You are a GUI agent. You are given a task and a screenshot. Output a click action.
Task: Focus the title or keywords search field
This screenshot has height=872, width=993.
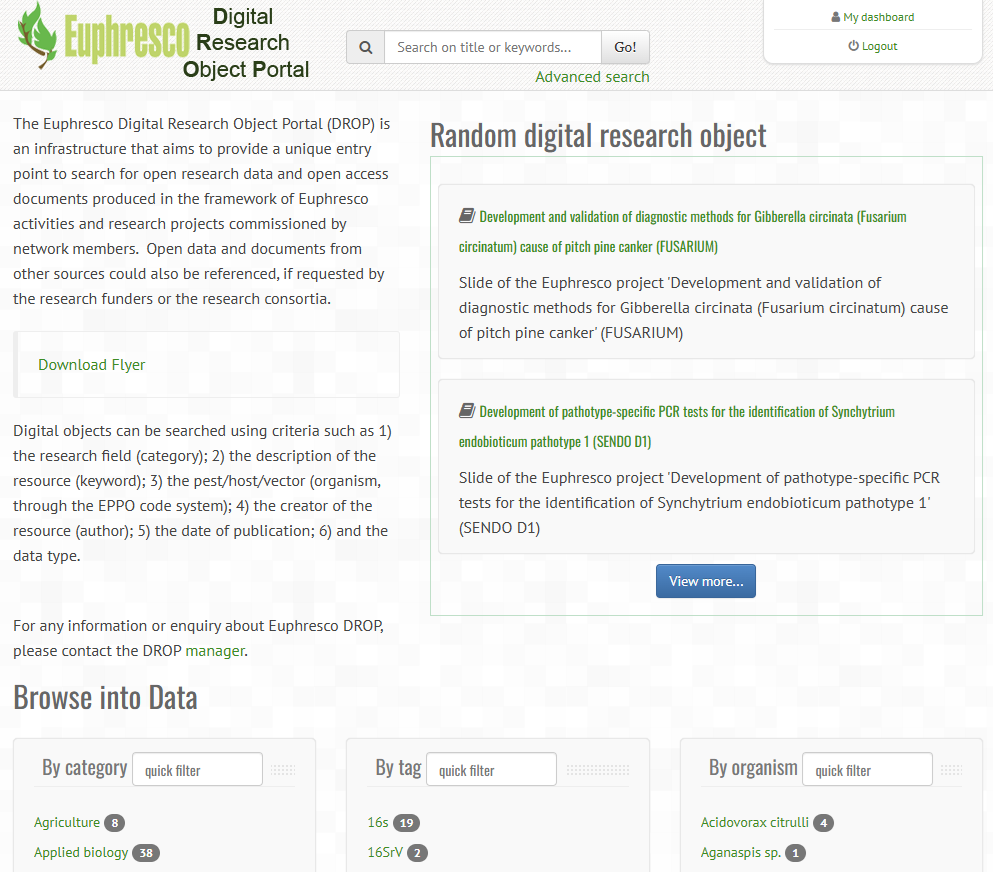click(492, 47)
